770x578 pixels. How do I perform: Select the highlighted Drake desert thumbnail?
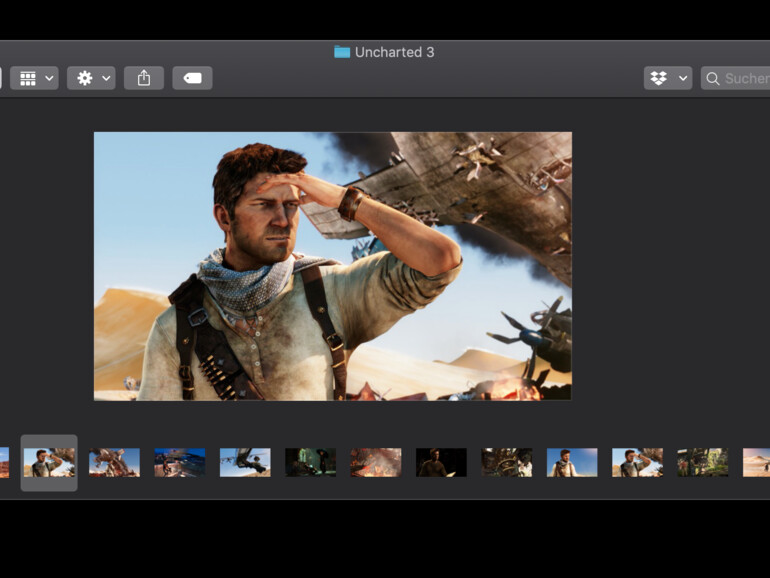click(x=49, y=463)
